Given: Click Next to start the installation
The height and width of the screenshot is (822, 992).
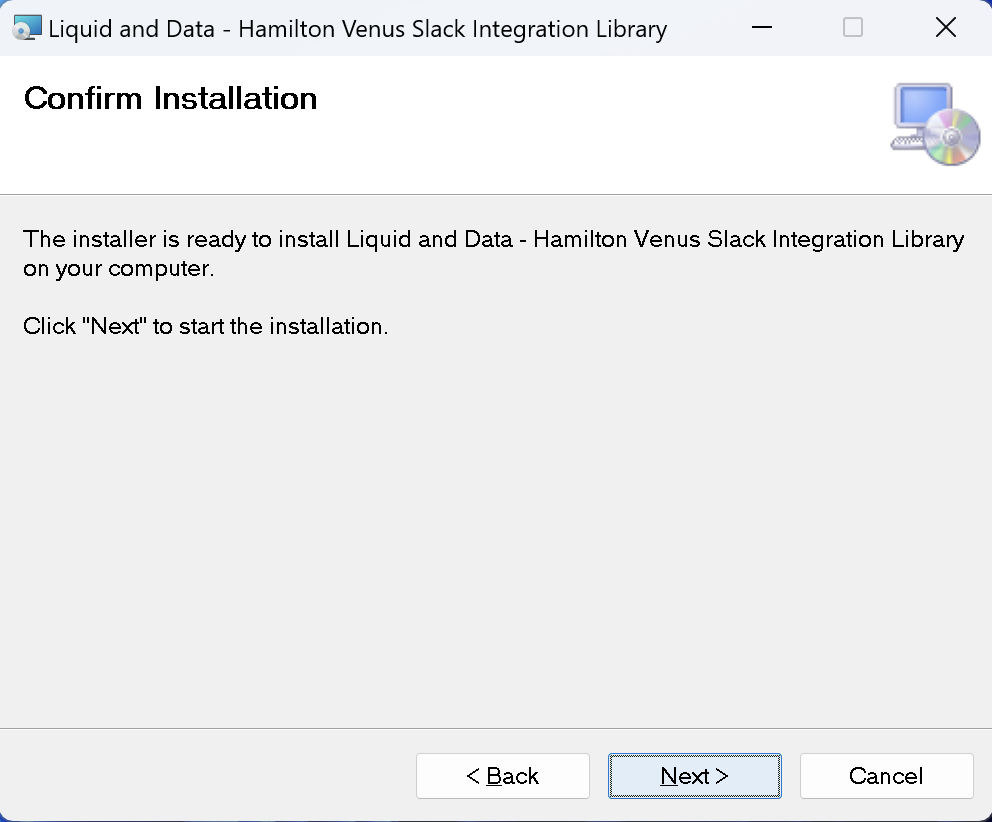Looking at the screenshot, I should (695, 776).
